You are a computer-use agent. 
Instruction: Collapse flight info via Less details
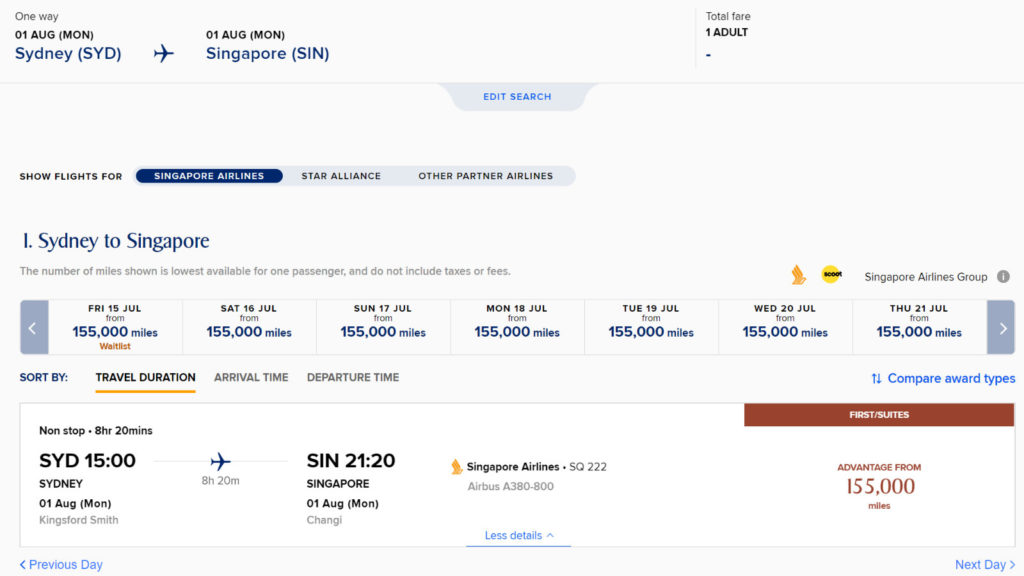[518, 536]
